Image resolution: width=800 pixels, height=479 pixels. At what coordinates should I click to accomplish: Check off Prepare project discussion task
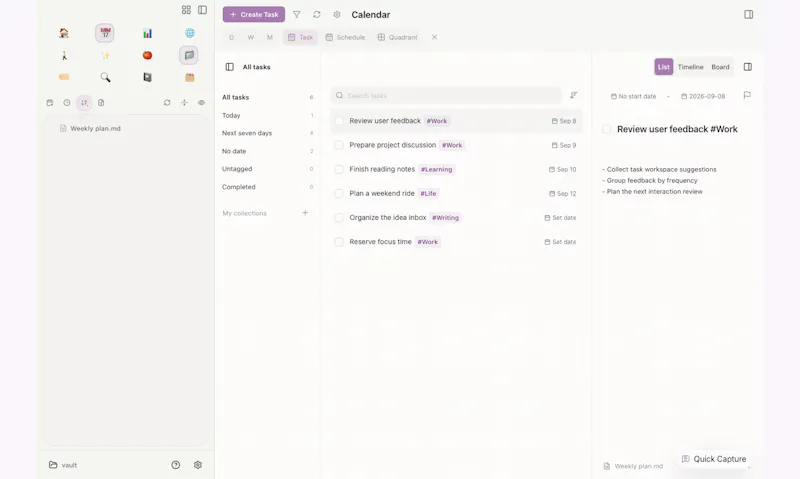339,145
